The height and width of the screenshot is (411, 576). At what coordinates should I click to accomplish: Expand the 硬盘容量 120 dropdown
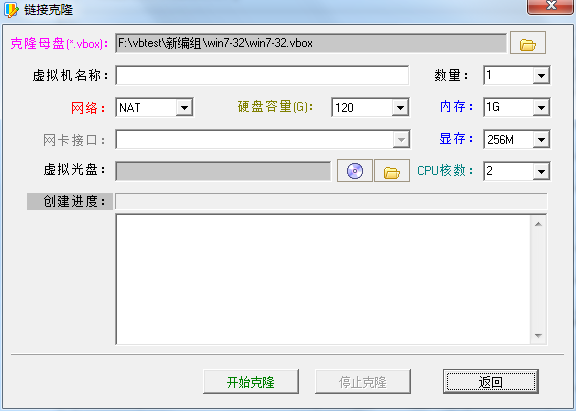click(400, 108)
